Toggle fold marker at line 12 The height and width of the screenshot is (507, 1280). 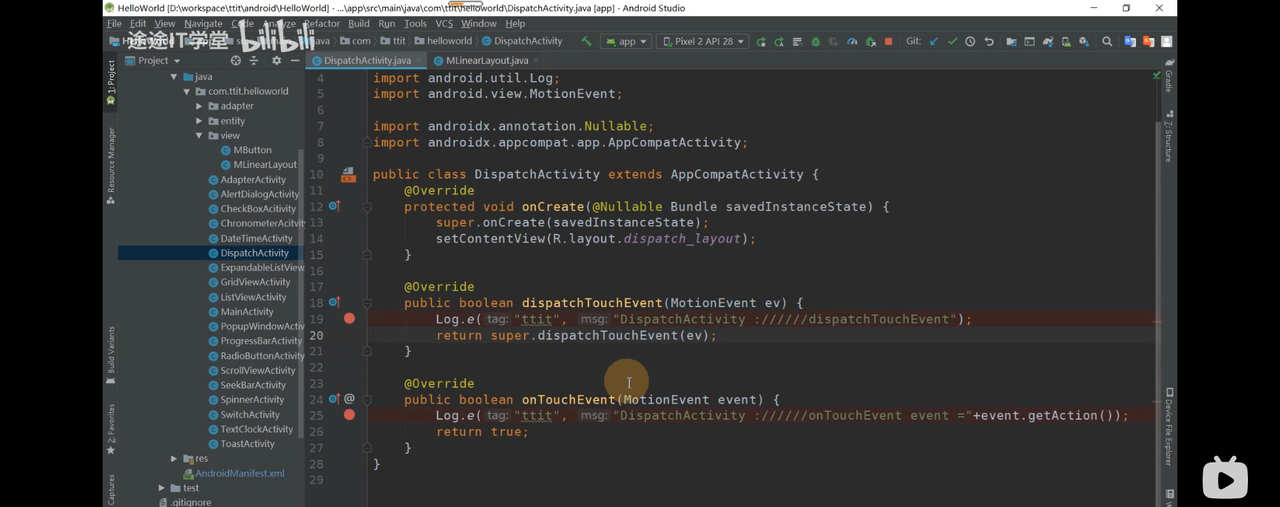click(367, 207)
